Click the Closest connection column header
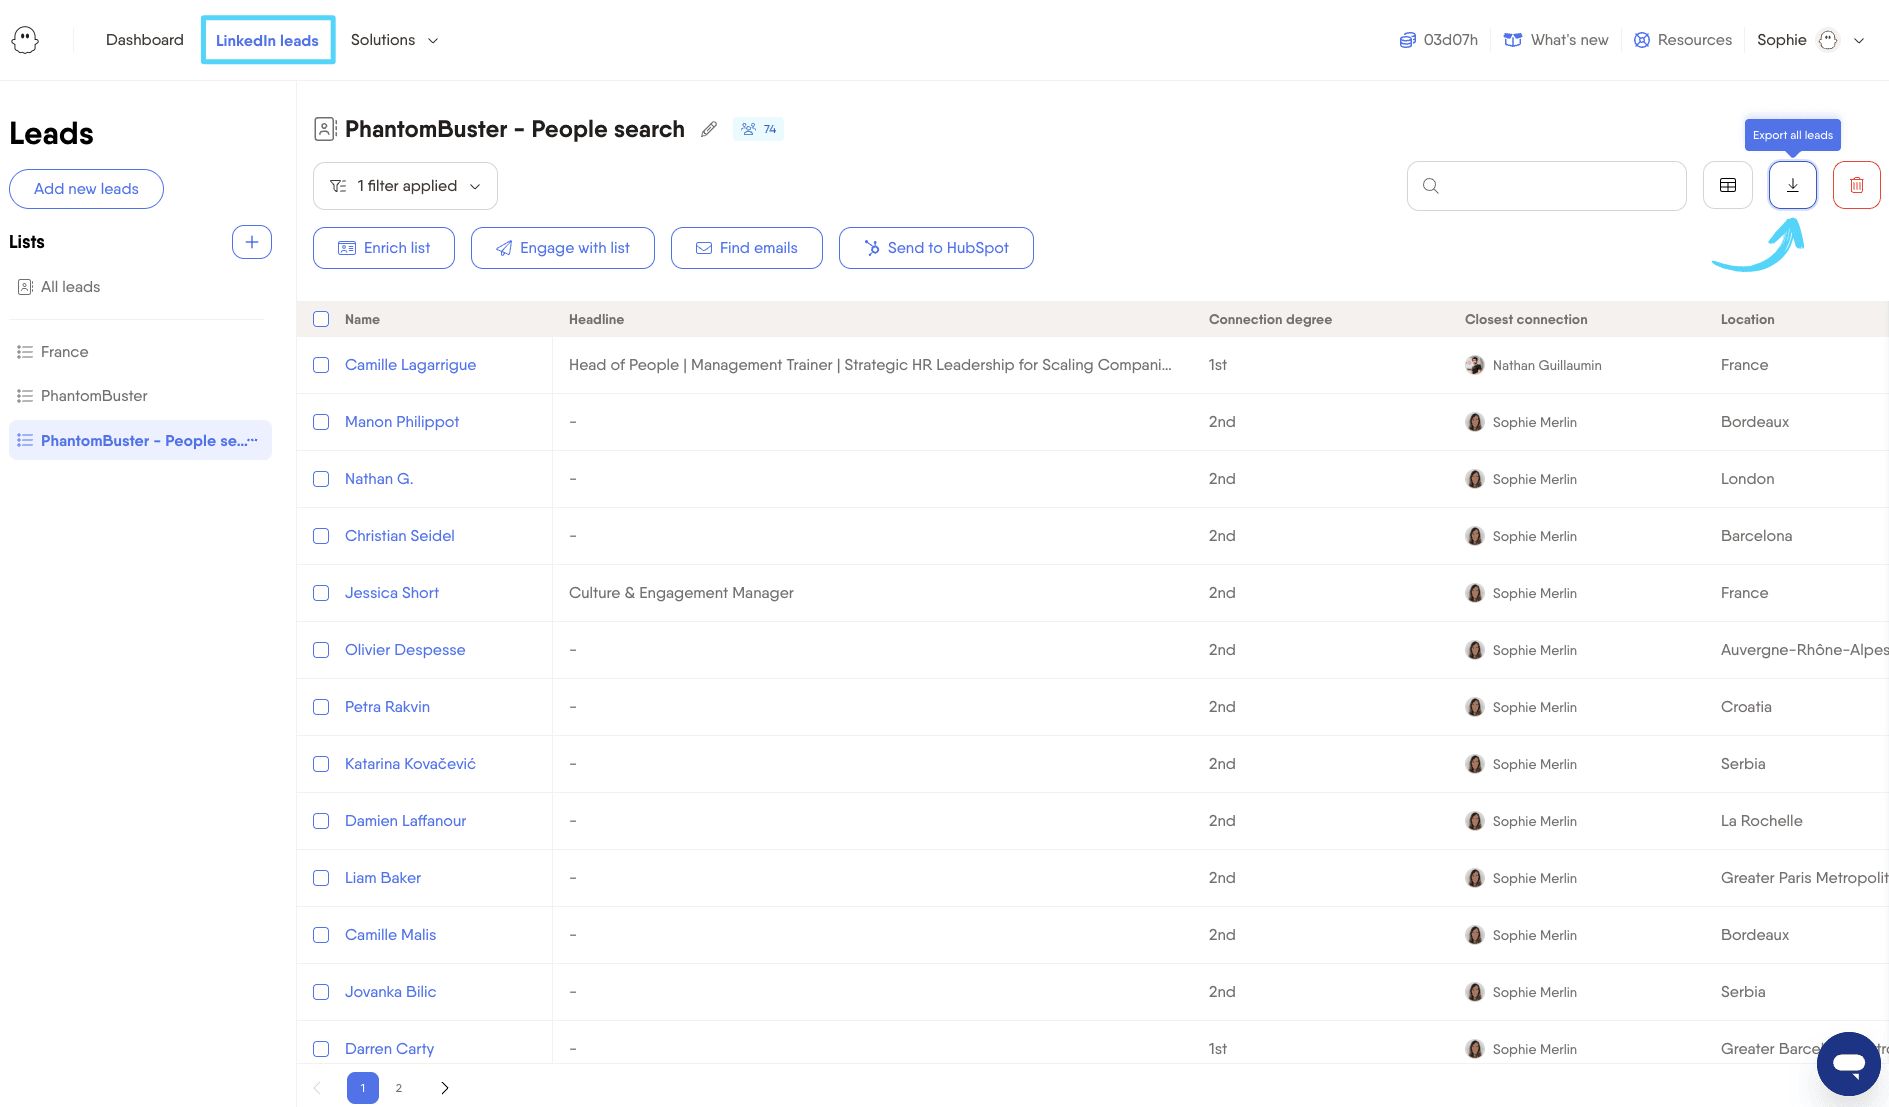The height and width of the screenshot is (1107, 1889). 1526,319
